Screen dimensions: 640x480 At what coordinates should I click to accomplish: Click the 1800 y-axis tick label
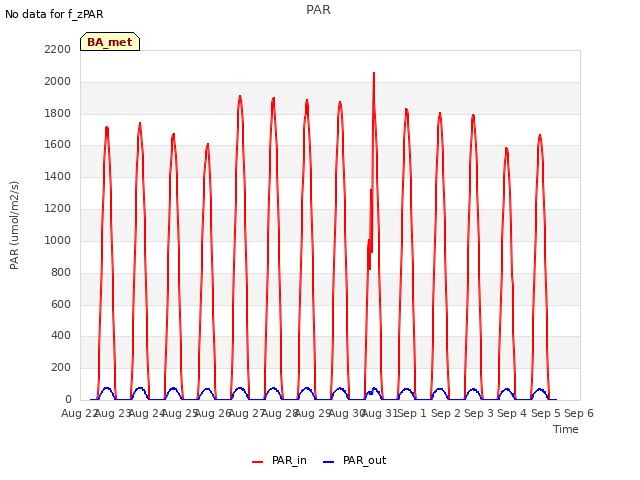click(x=58, y=113)
